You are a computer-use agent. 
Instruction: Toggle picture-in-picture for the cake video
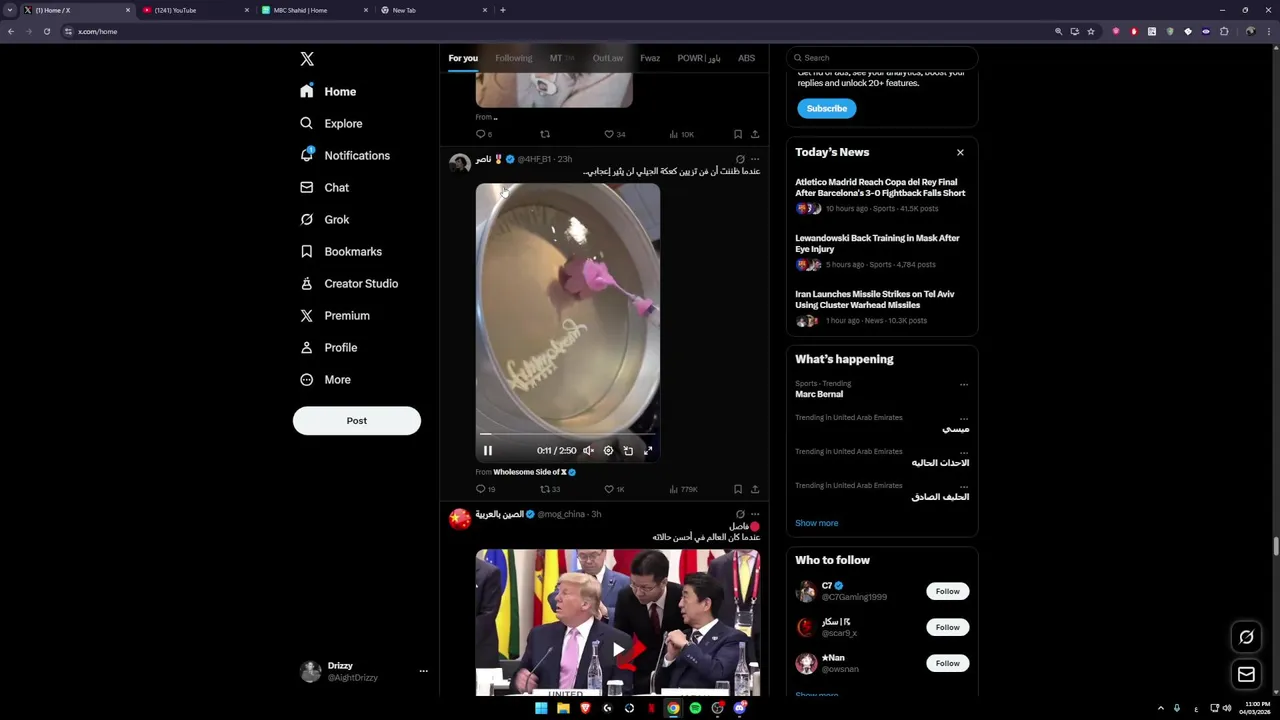628,451
